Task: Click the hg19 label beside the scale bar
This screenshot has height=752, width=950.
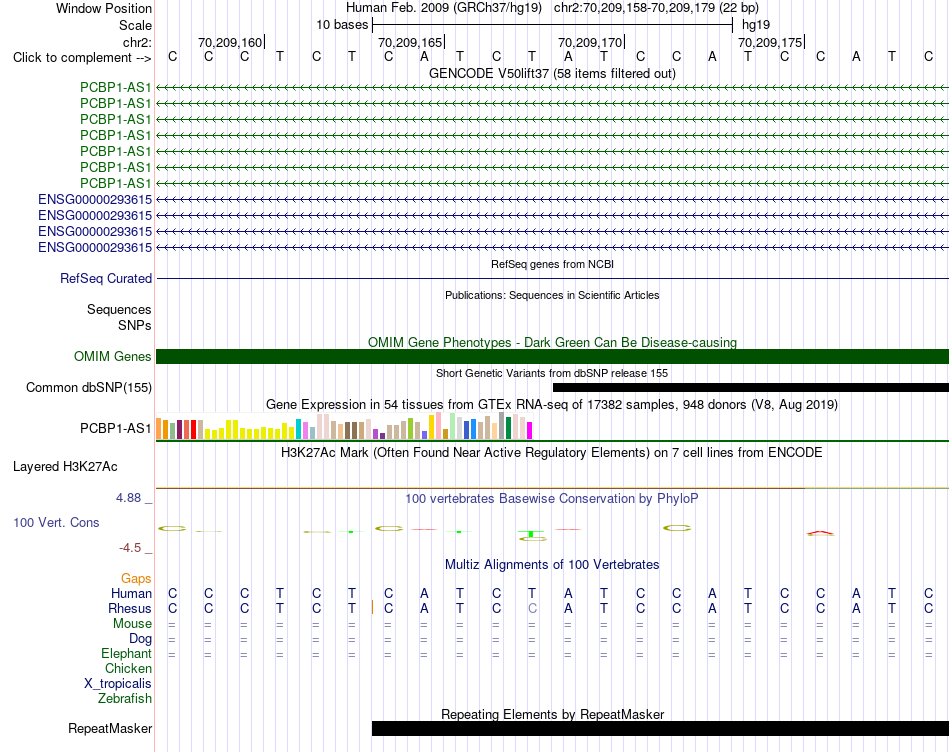Action: click(x=756, y=25)
